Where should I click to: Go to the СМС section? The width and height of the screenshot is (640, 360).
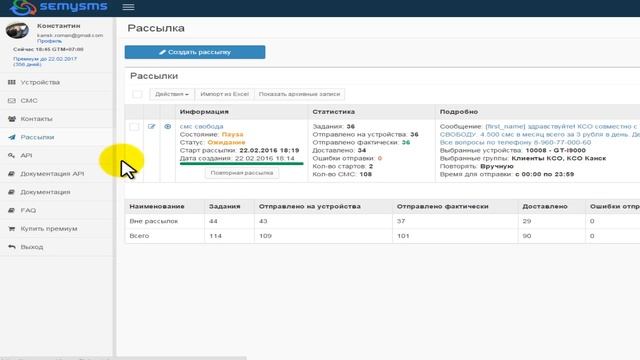point(29,101)
